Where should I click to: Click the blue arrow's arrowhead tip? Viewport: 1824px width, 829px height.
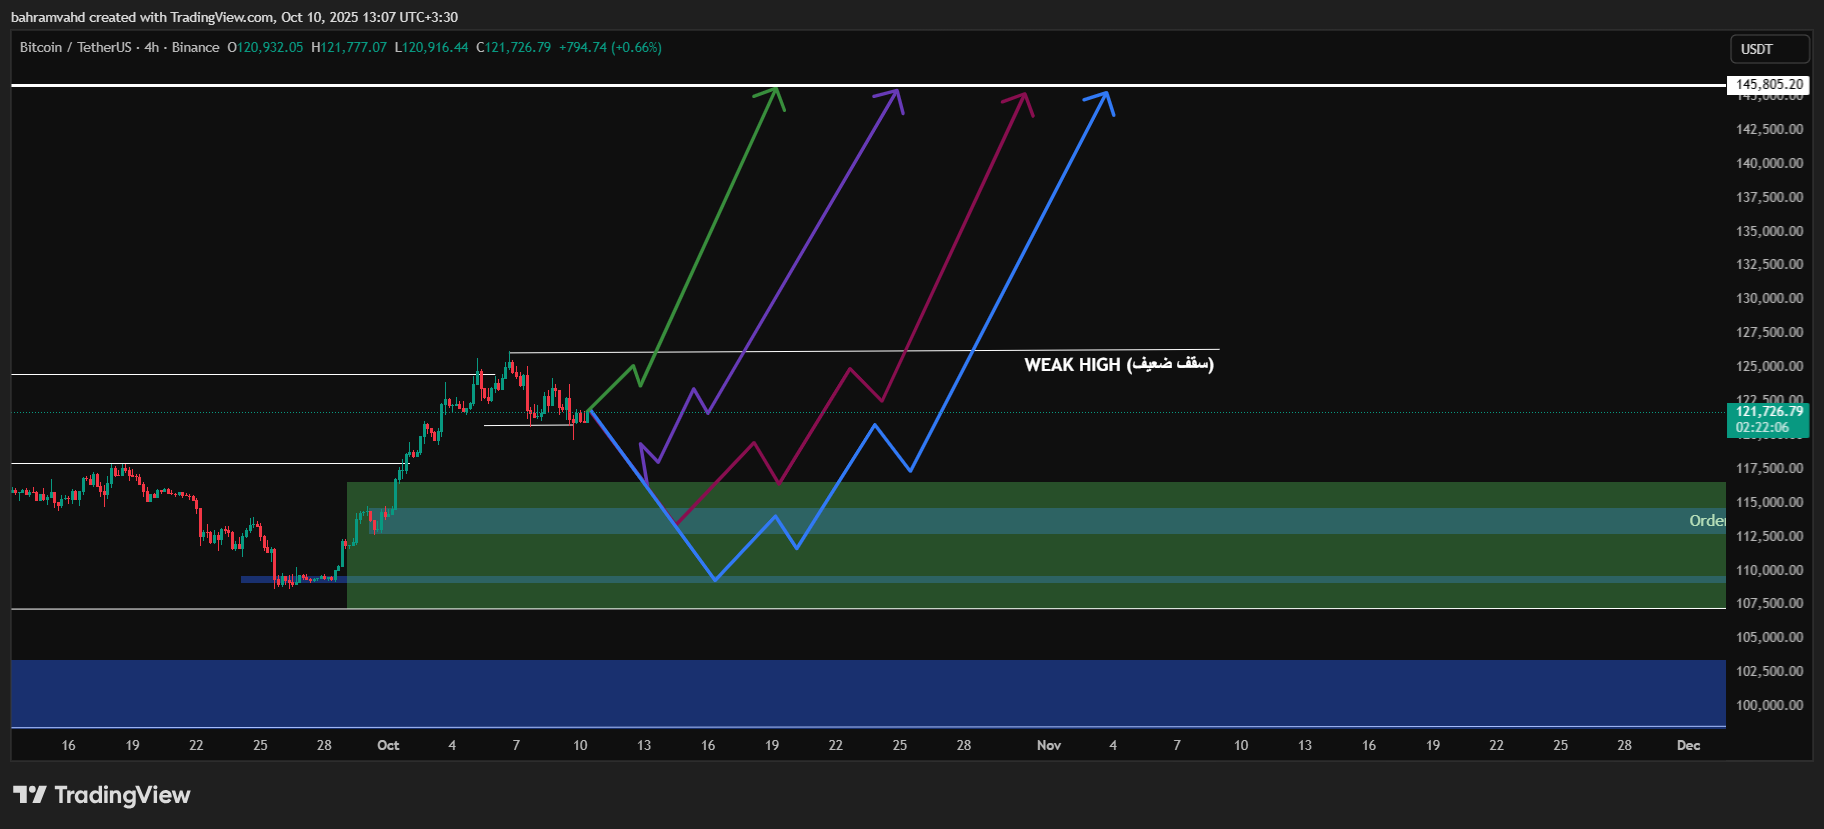(x=1106, y=93)
